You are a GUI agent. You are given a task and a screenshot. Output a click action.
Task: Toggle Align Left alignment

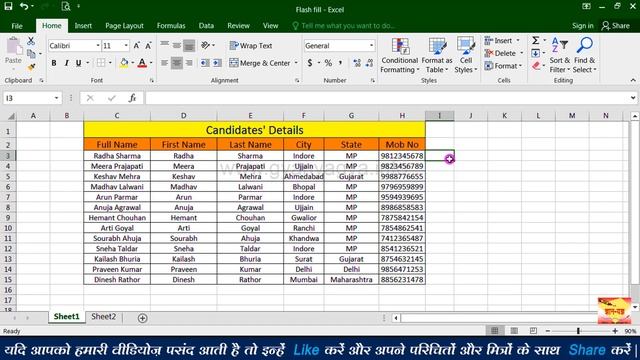(164, 63)
